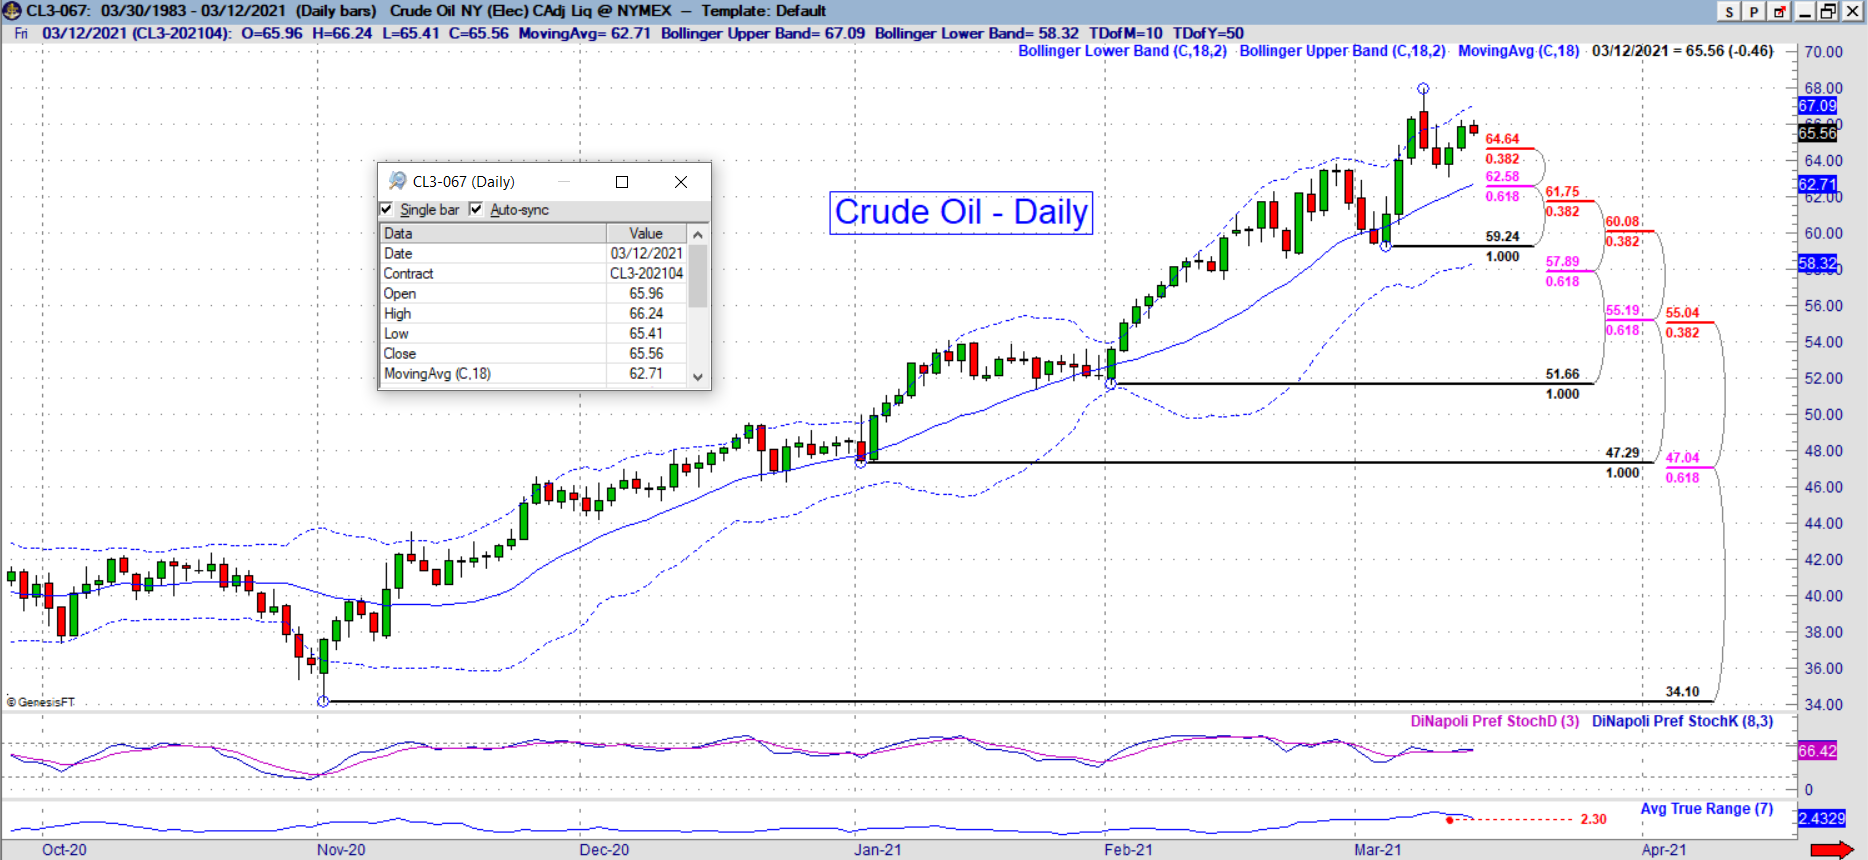Screen dimensions: 1868x860
Task: Toggle the Auto-sync checkbox
Action: (x=476, y=210)
